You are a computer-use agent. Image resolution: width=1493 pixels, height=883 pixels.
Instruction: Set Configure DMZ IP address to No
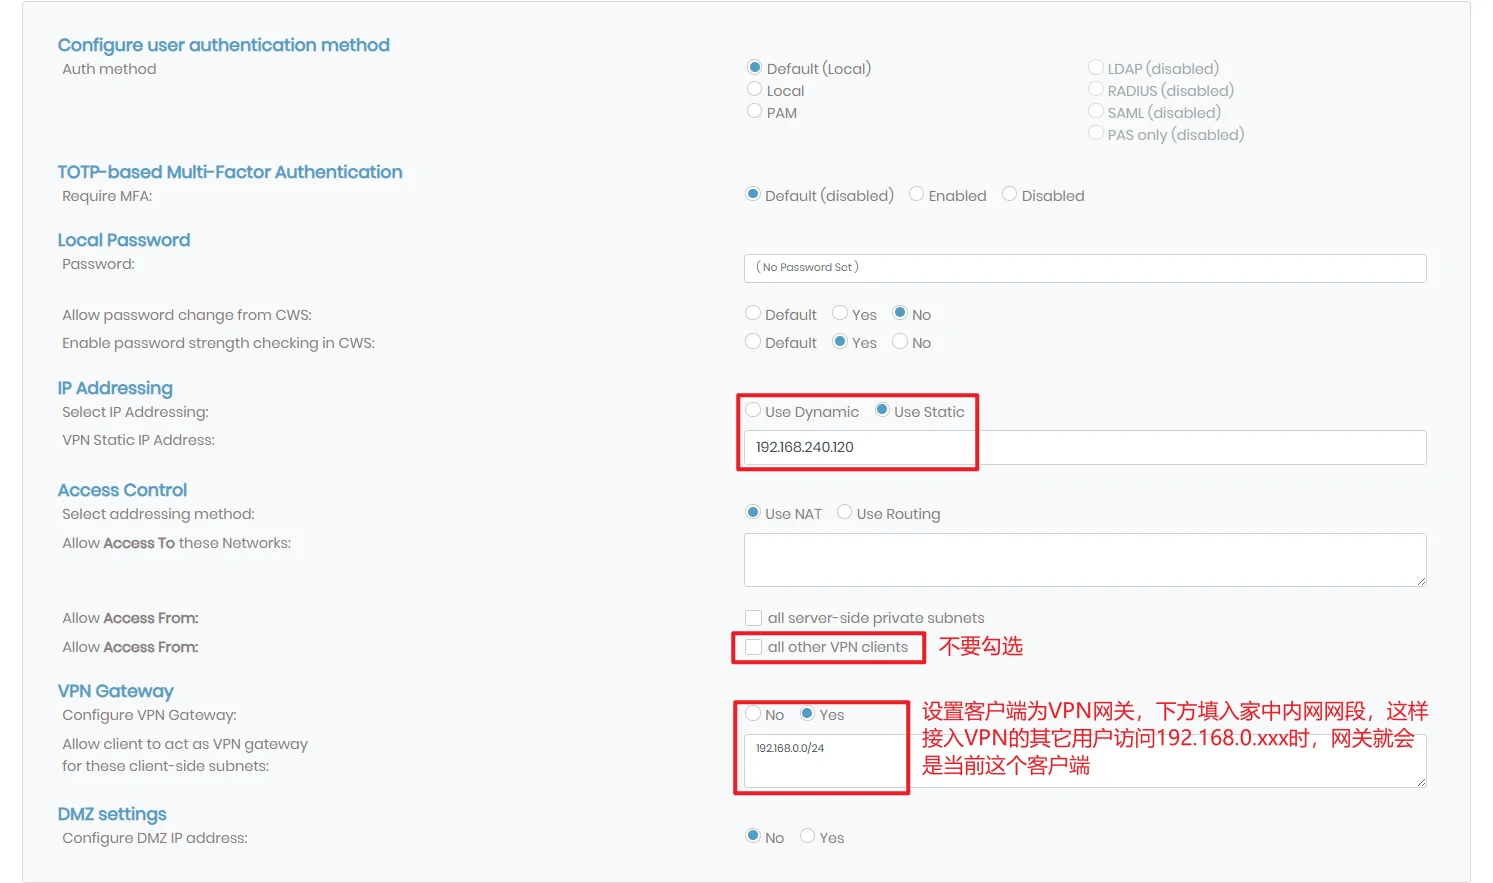point(753,837)
